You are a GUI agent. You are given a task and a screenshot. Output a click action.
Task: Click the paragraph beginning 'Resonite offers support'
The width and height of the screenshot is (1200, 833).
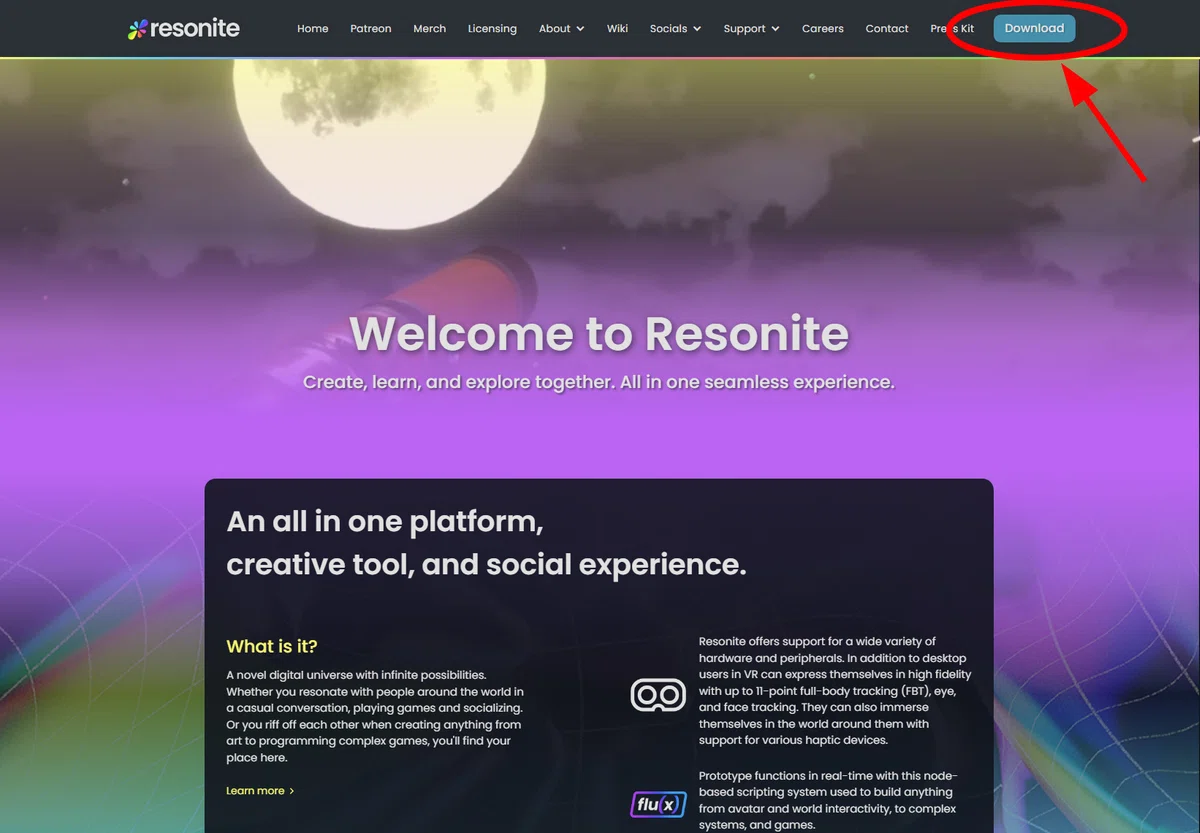(835, 691)
